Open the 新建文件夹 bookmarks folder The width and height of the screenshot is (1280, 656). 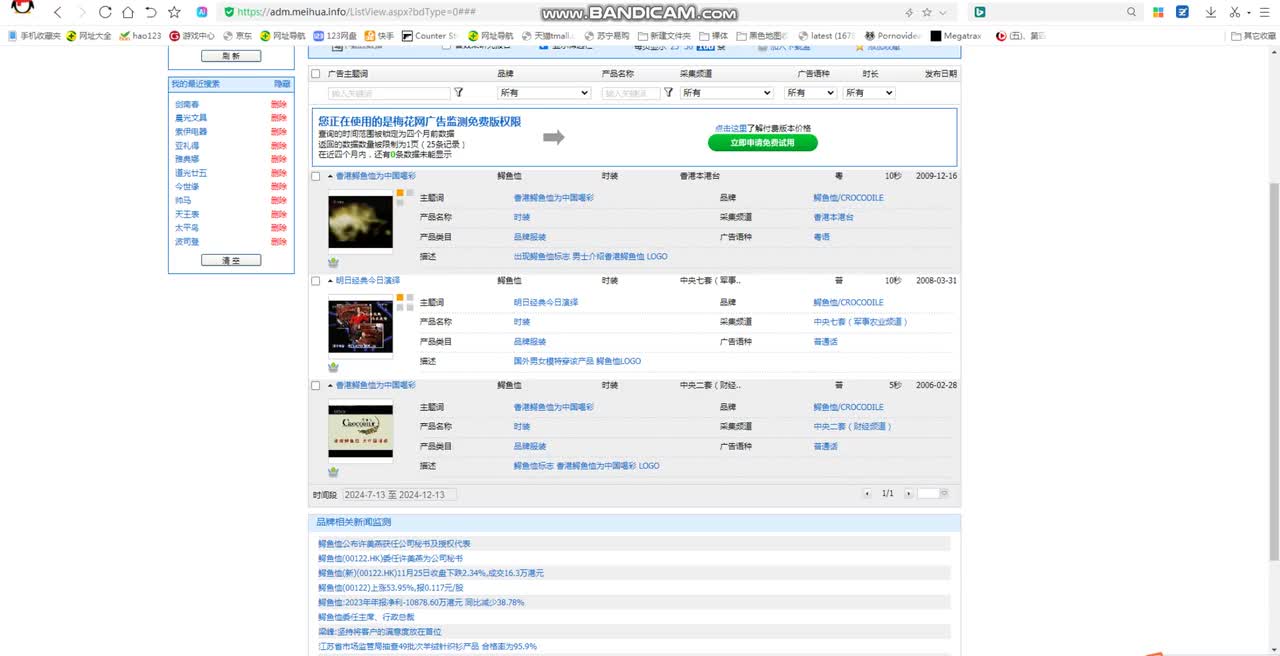(x=664, y=35)
